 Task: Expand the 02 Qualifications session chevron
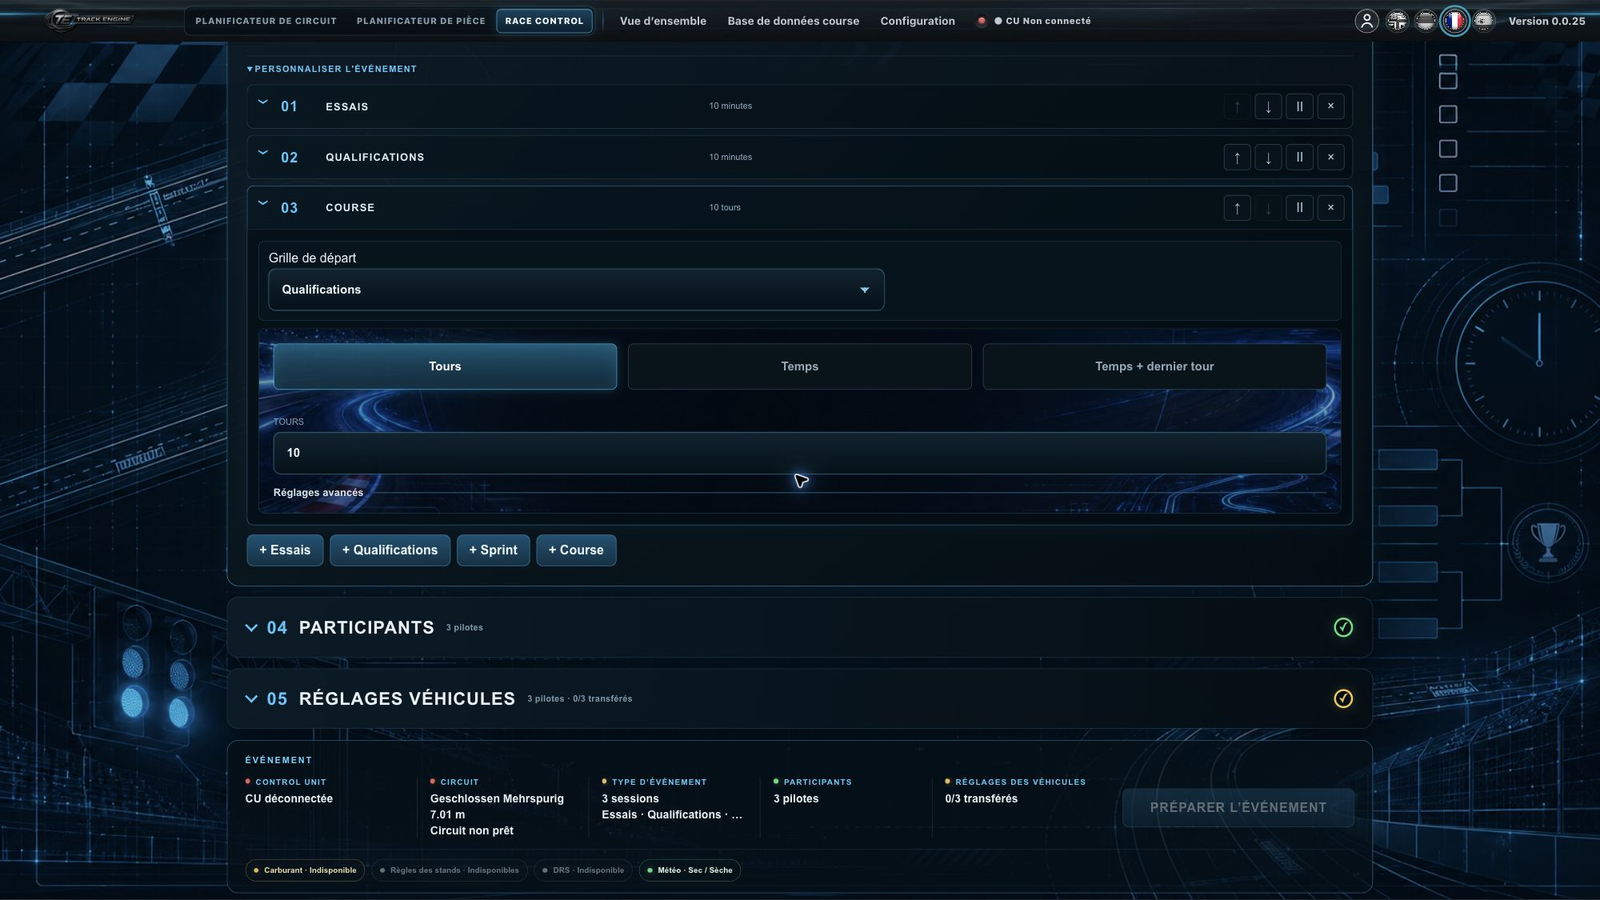[x=263, y=153]
